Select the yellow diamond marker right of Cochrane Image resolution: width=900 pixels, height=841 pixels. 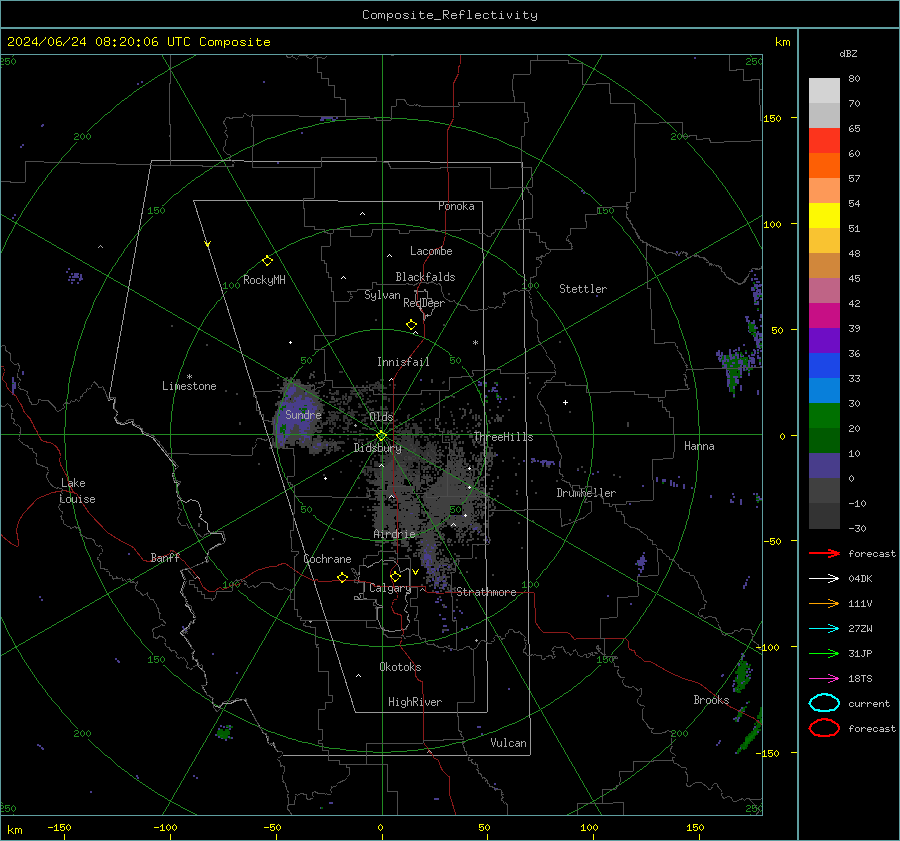[x=342, y=577]
